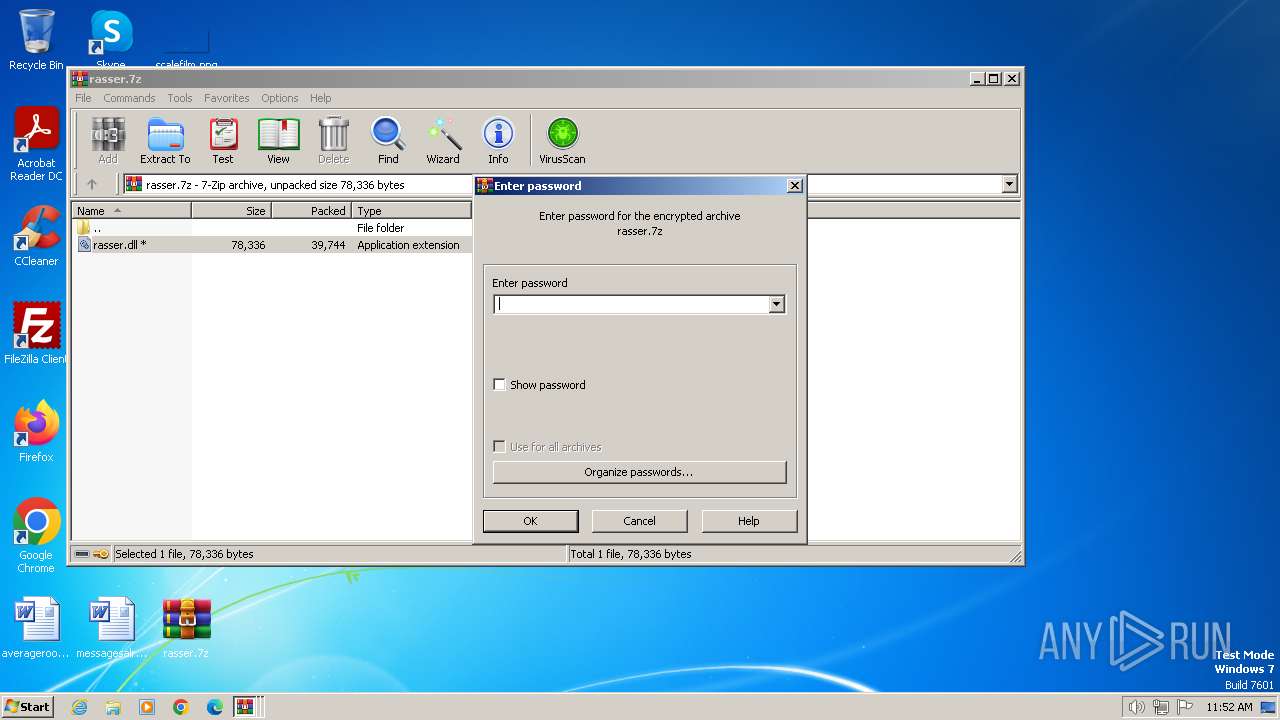1280x720 pixels.
Task: Open the Tools menu
Action: pos(180,98)
